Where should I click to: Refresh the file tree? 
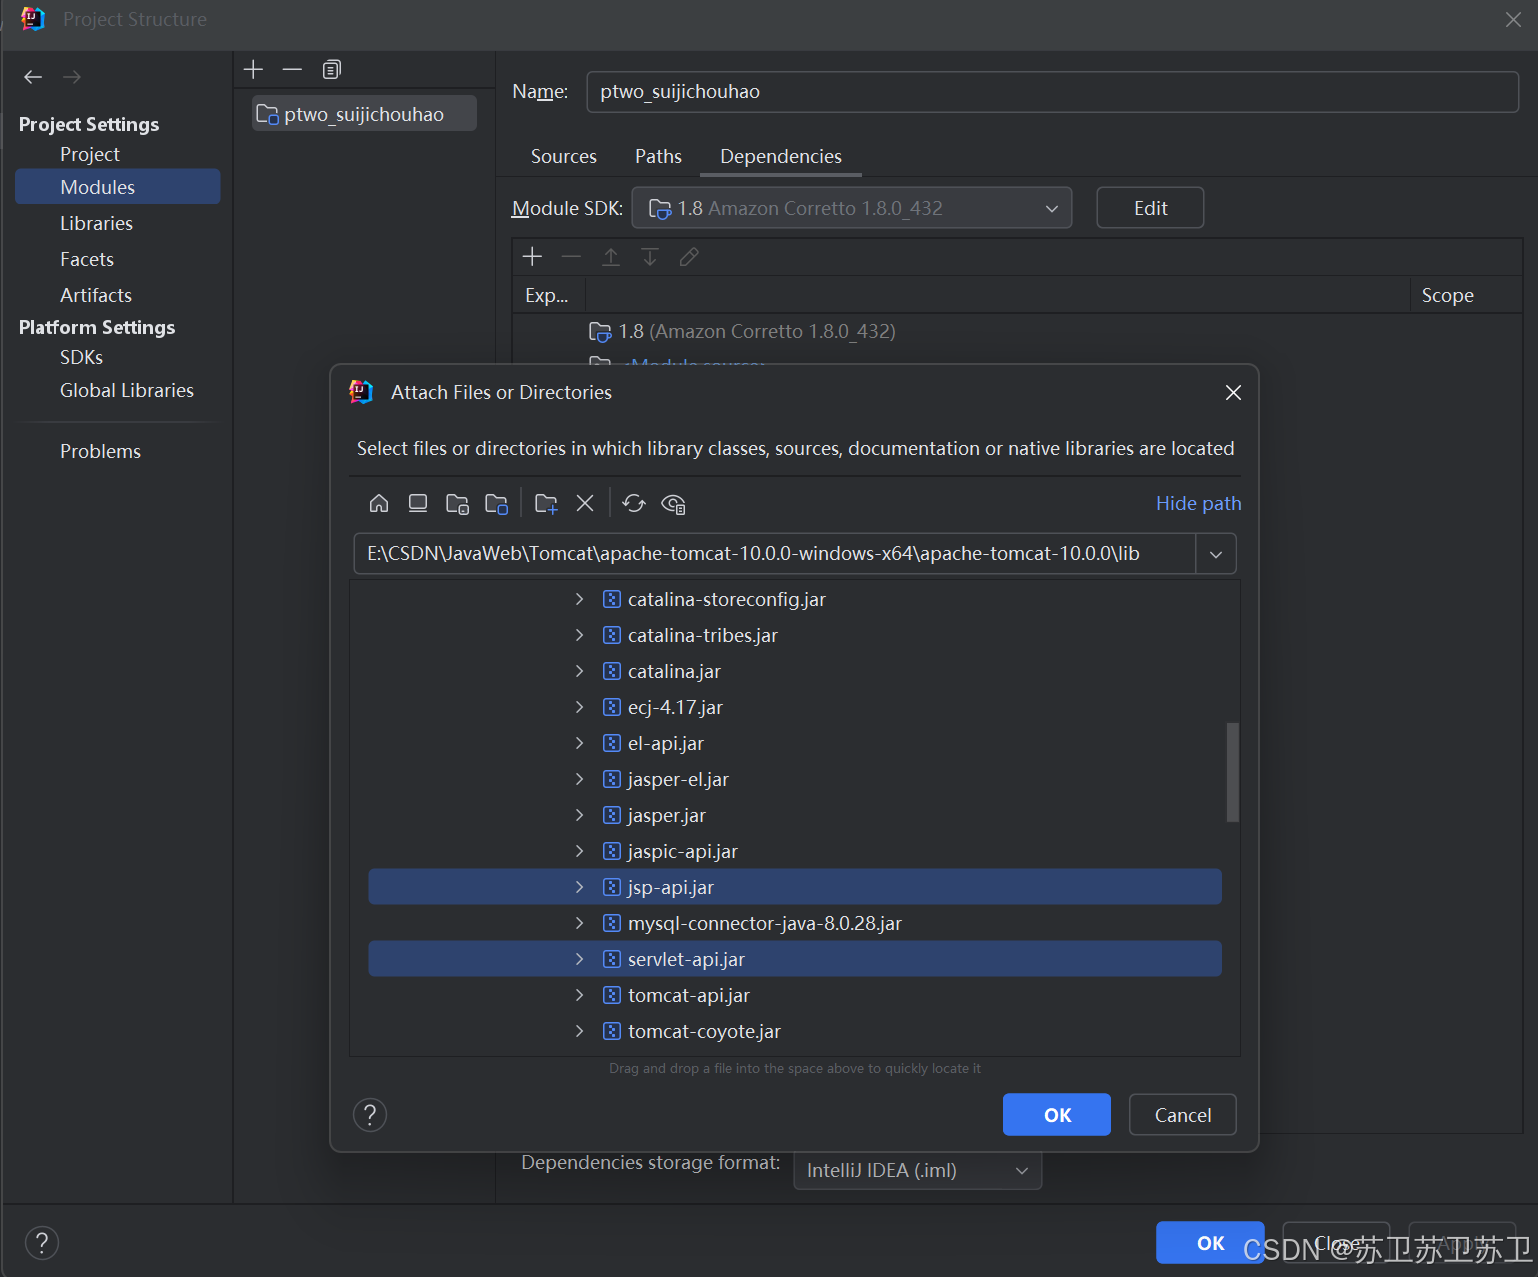[x=634, y=503]
